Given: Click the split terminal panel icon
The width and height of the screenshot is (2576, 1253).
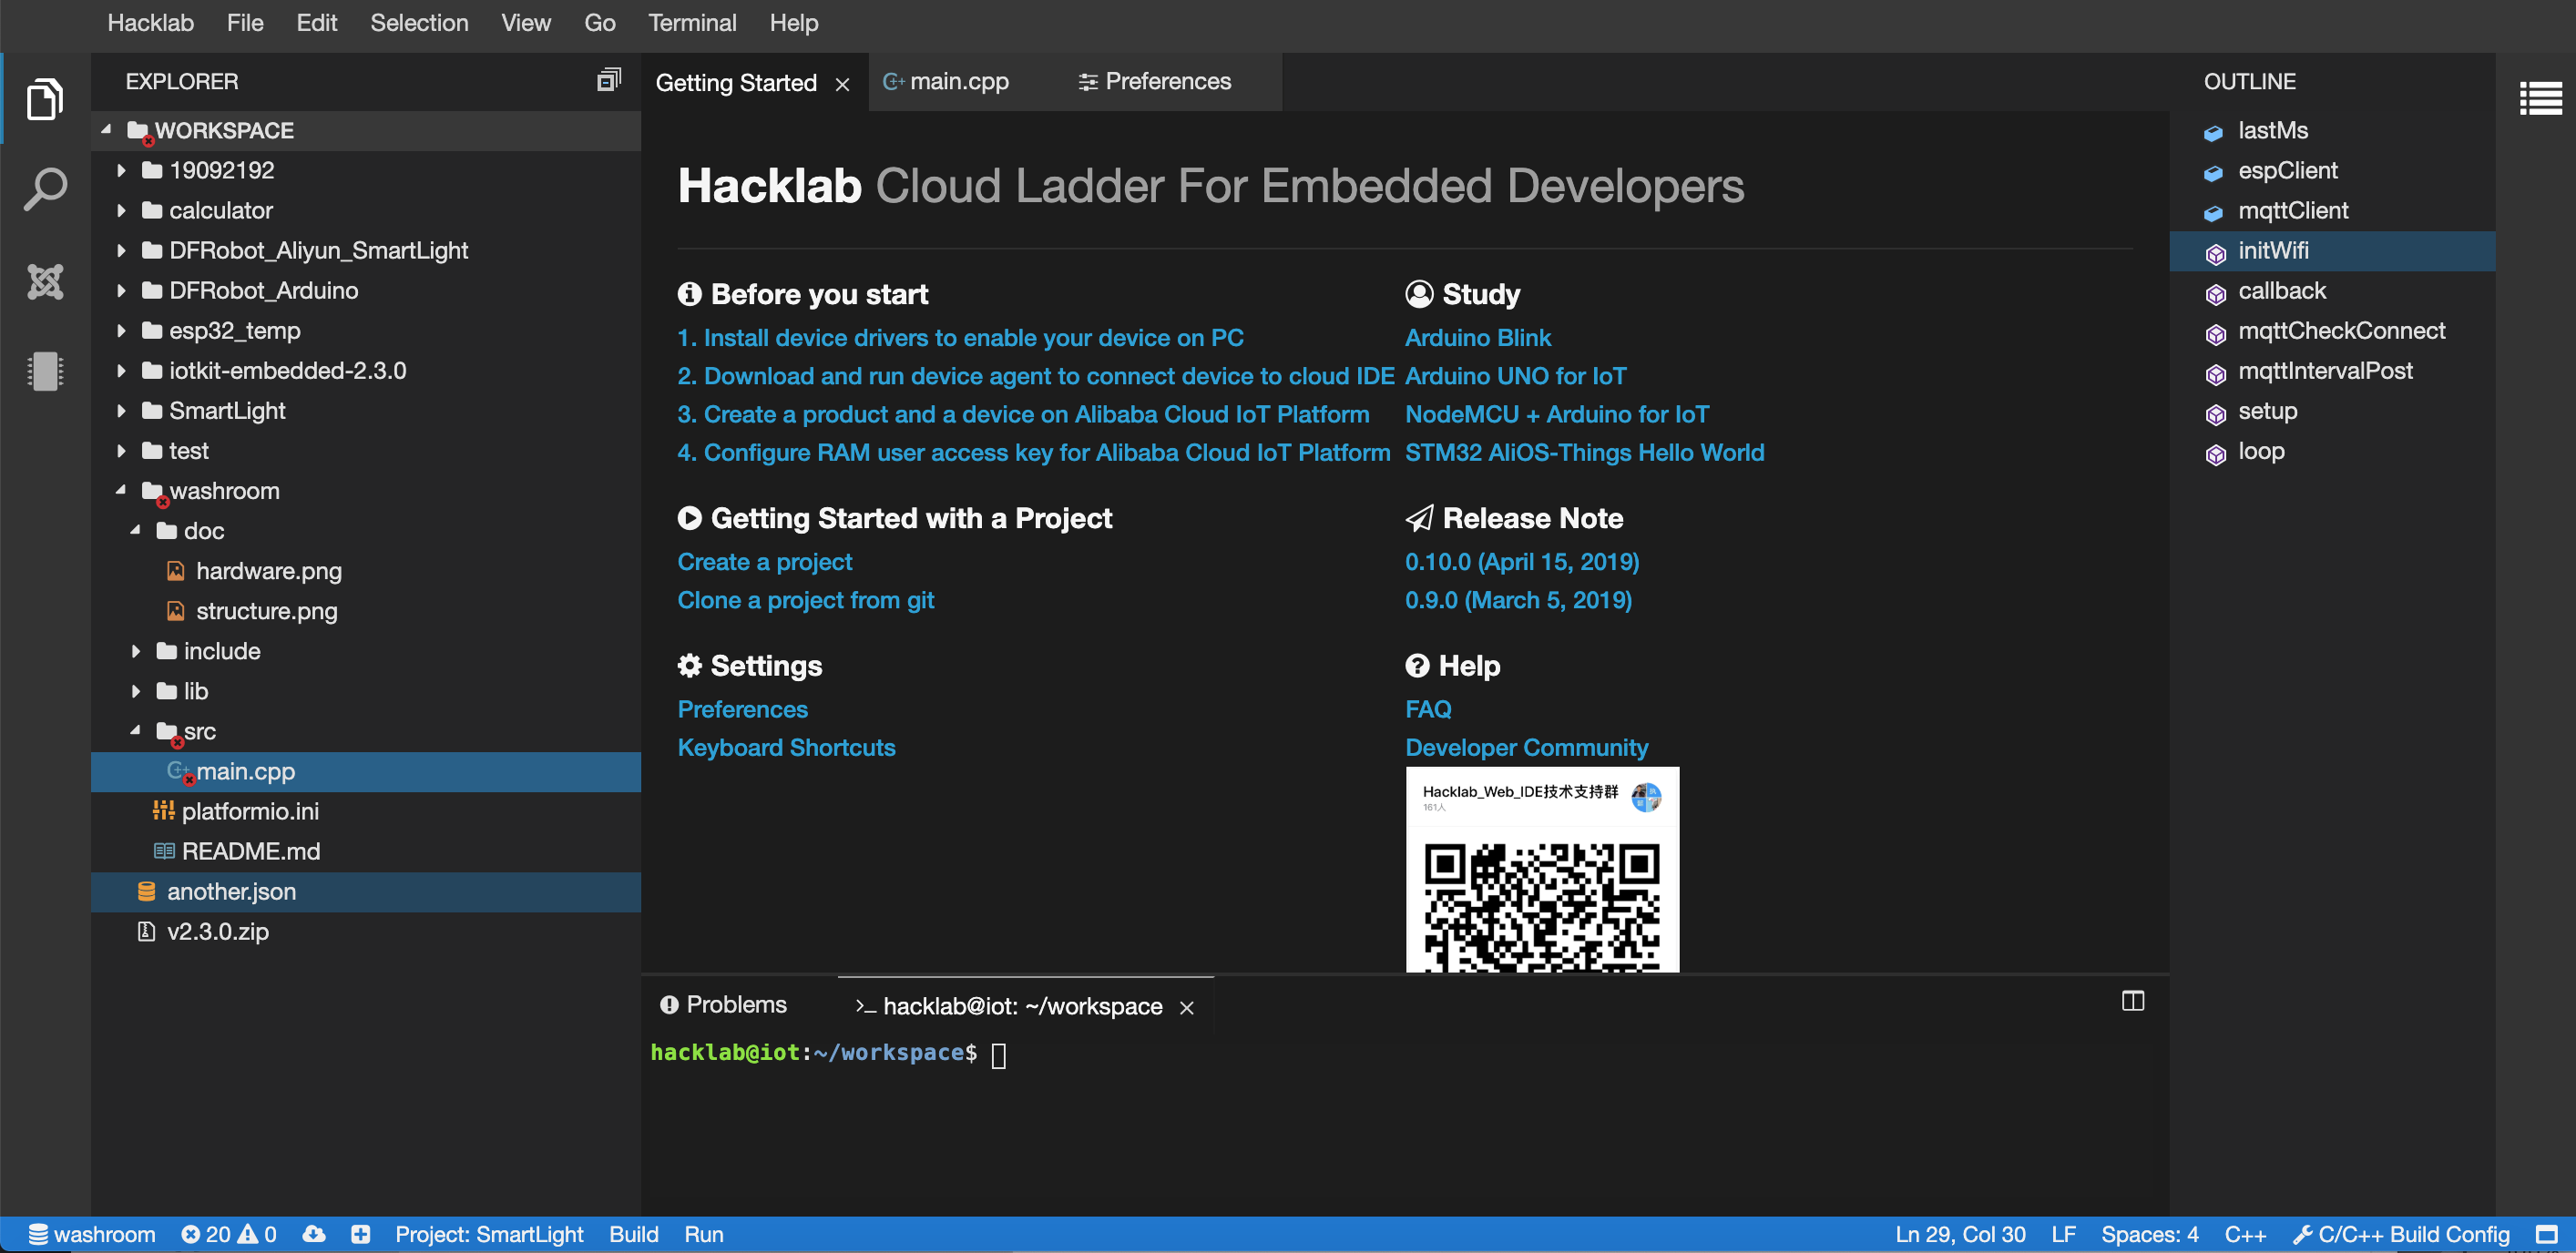Looking at the screenshot, I should tap(2132, 1001).
